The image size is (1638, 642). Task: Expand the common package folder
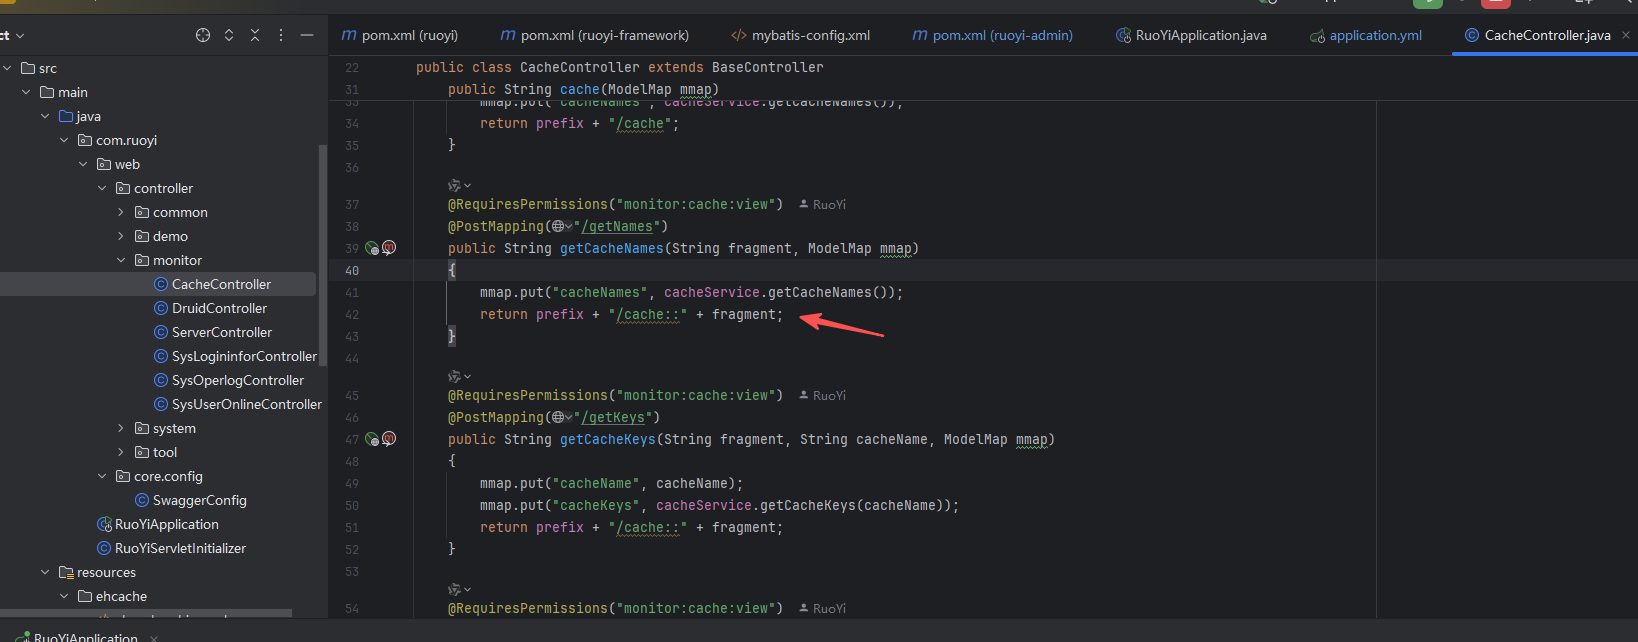(121, 212)
